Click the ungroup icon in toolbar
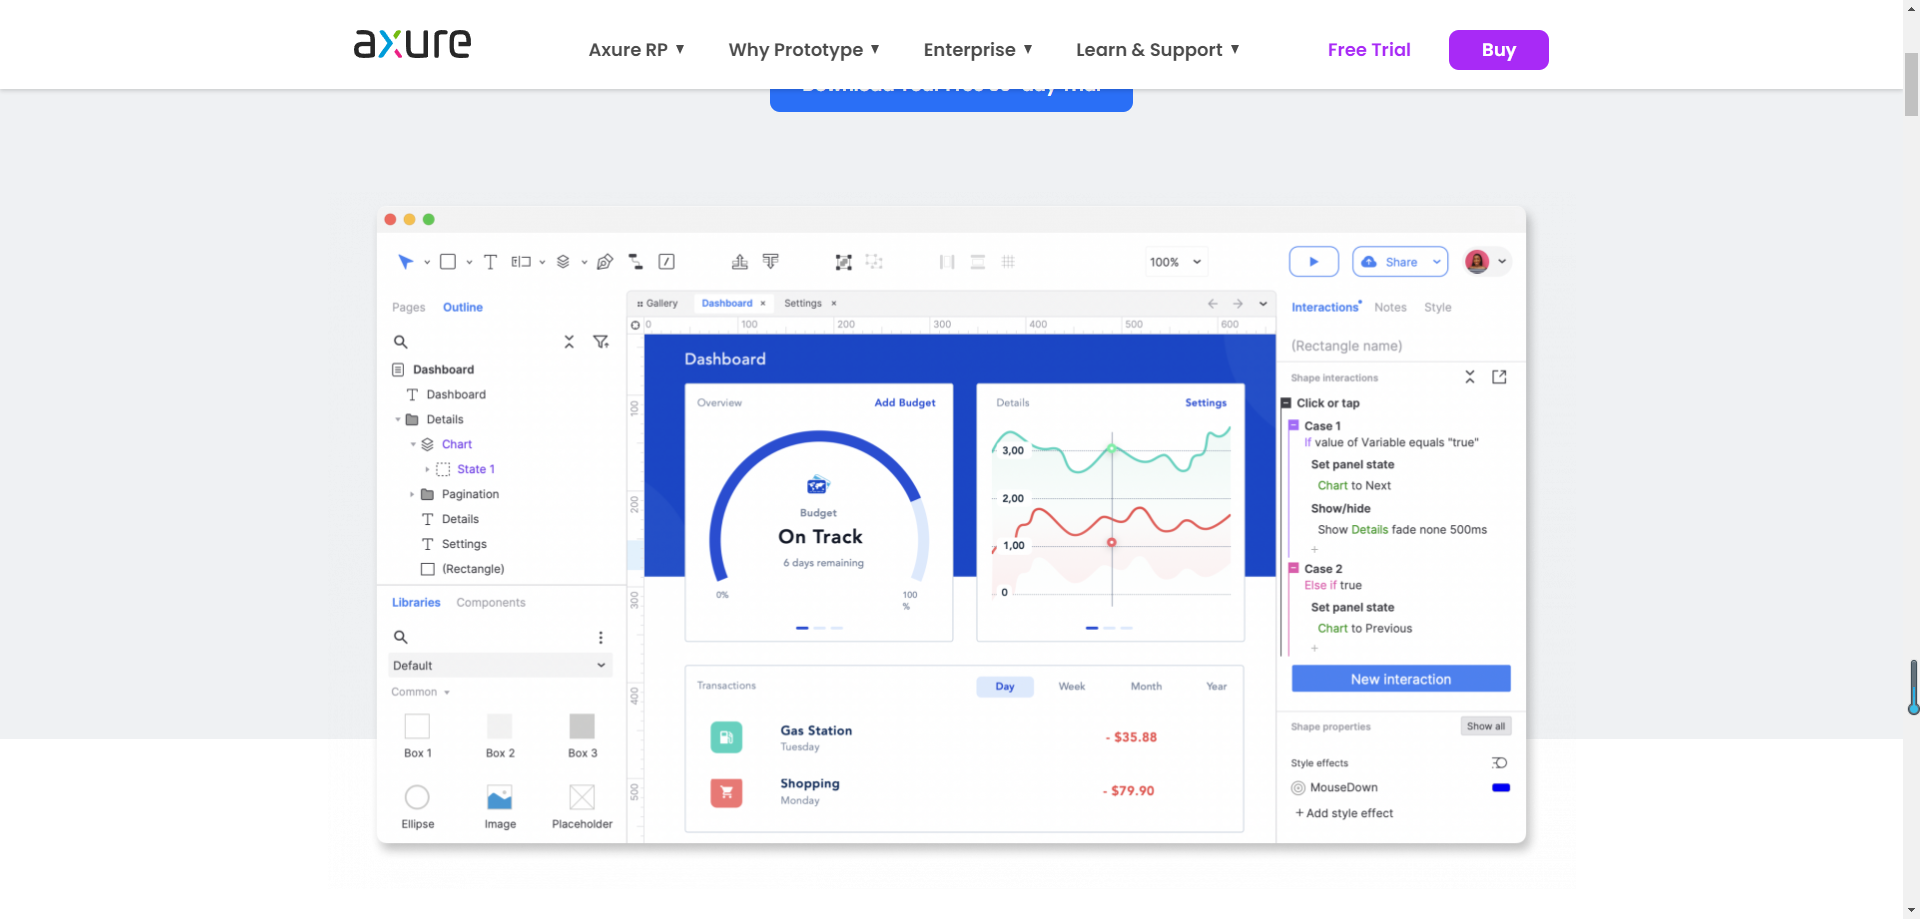The height and width of the screenshot is (919, 1920). click(x=874, y=262)
